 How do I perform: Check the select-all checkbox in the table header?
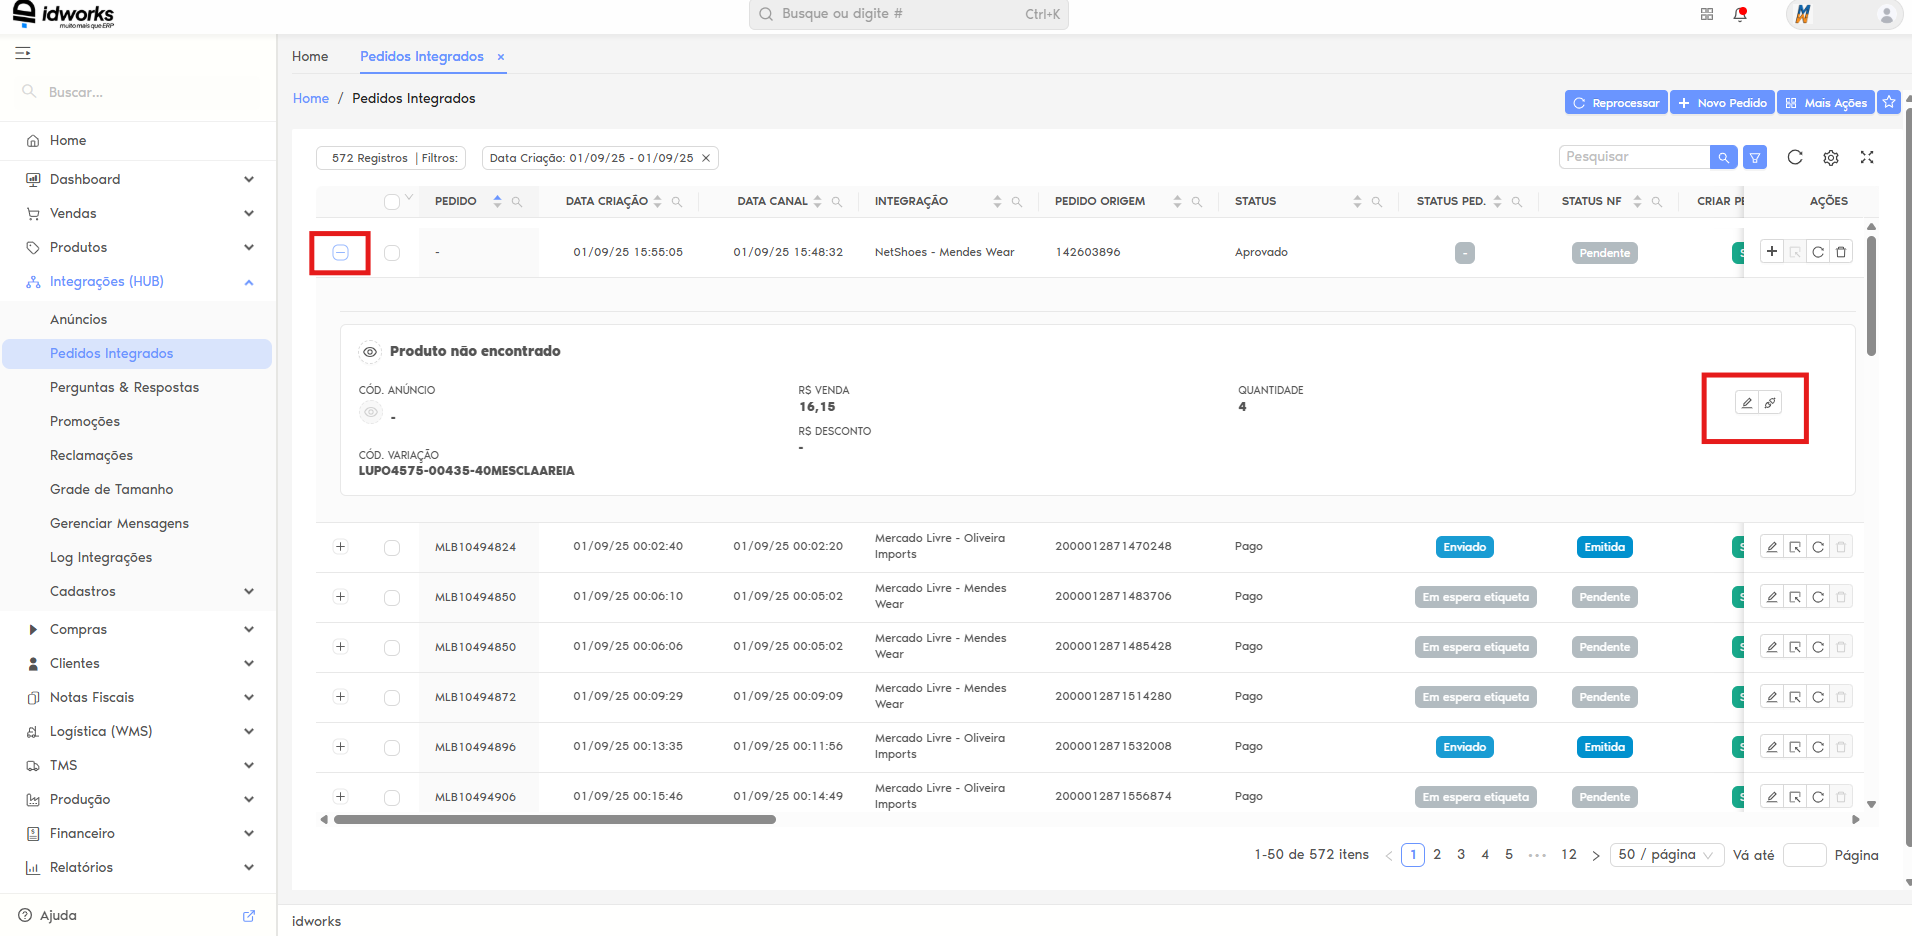(x=392, y=202)
